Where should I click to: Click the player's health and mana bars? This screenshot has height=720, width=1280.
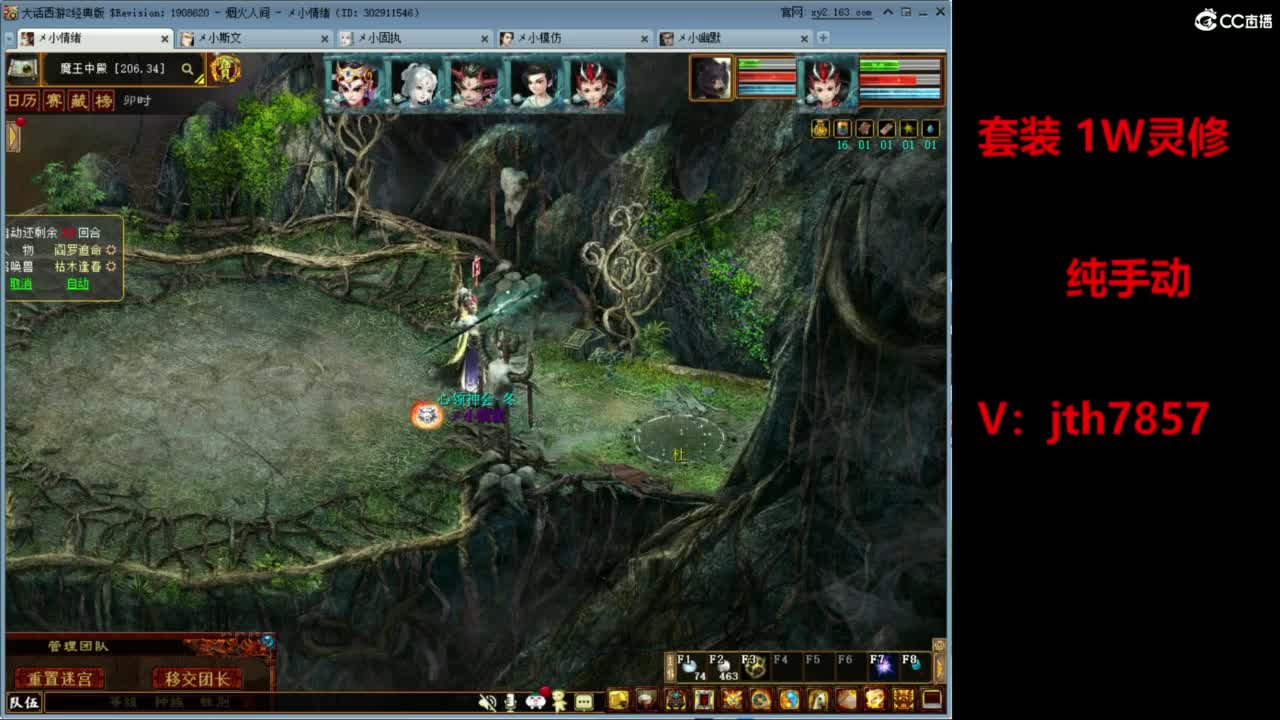pos(900,80)
